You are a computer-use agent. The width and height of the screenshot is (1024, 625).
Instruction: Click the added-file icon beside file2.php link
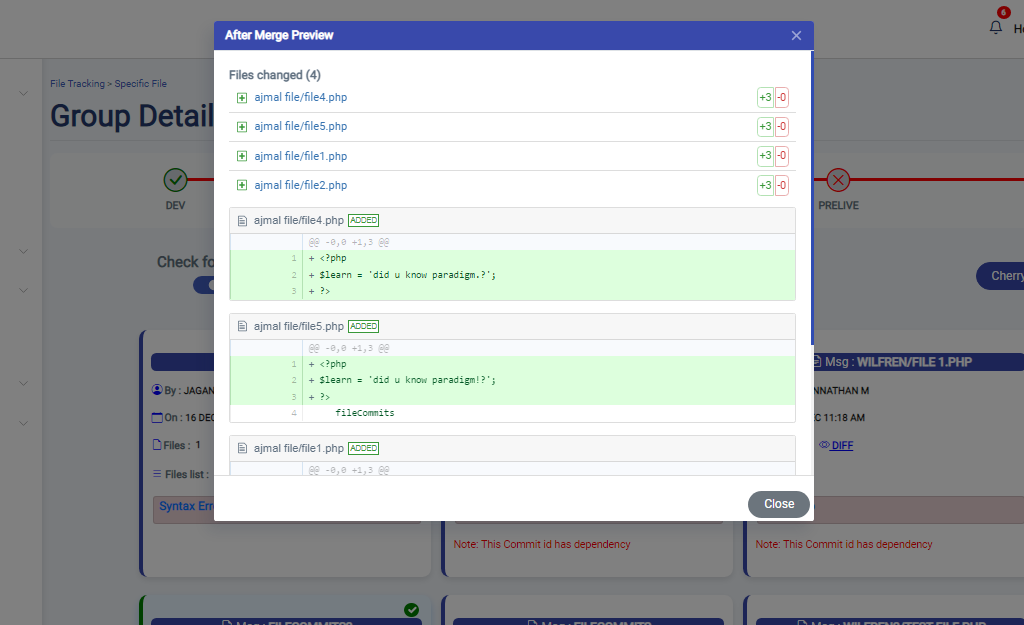coord(242,186)
